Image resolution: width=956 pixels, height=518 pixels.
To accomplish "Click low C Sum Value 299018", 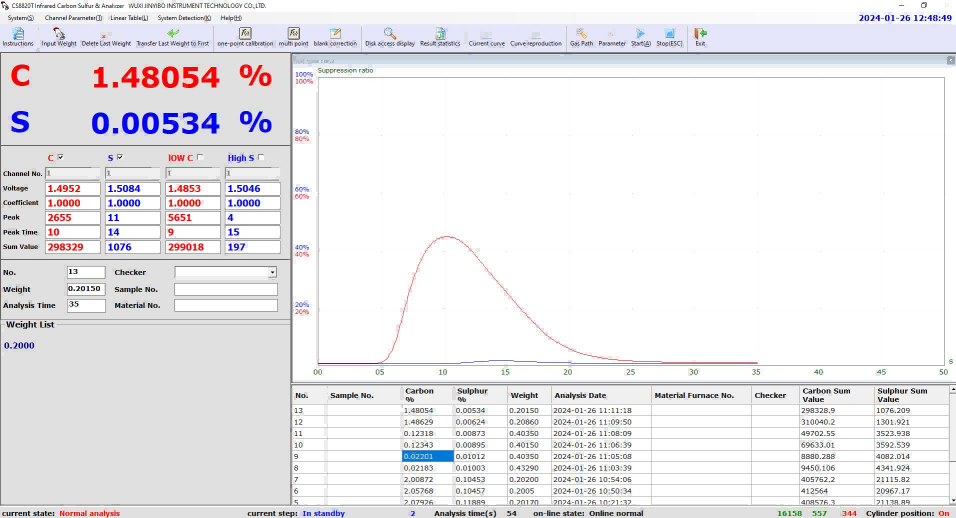I will (193, 247).
